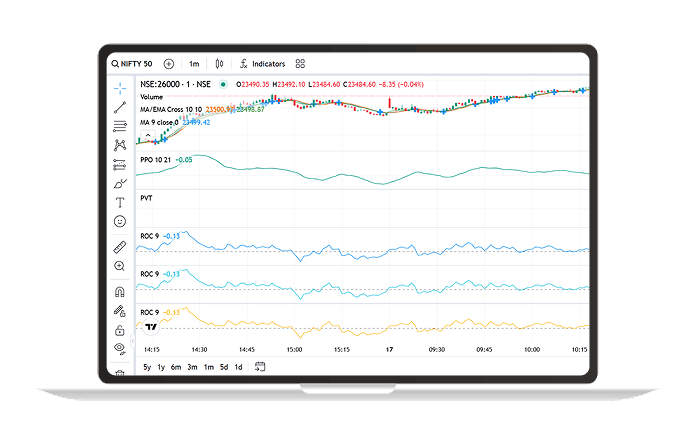Switch range to 5y
698x446 pixels.
pyautogui.click(x=147, y=367)
